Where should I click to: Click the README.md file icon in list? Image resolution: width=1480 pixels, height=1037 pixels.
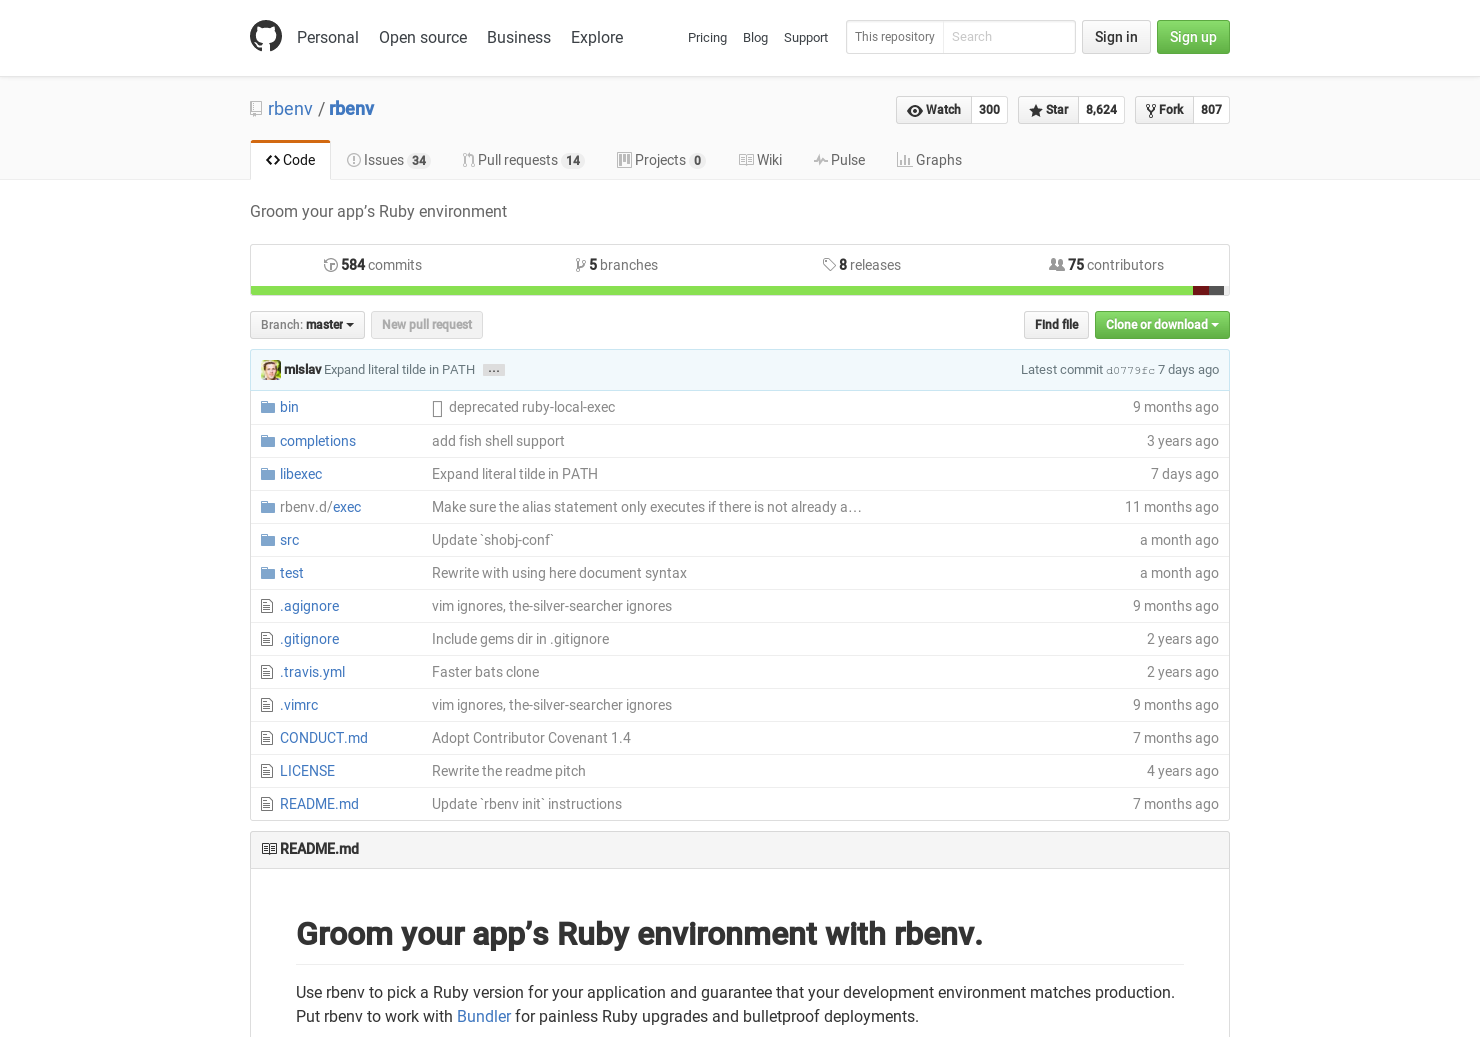267,804
